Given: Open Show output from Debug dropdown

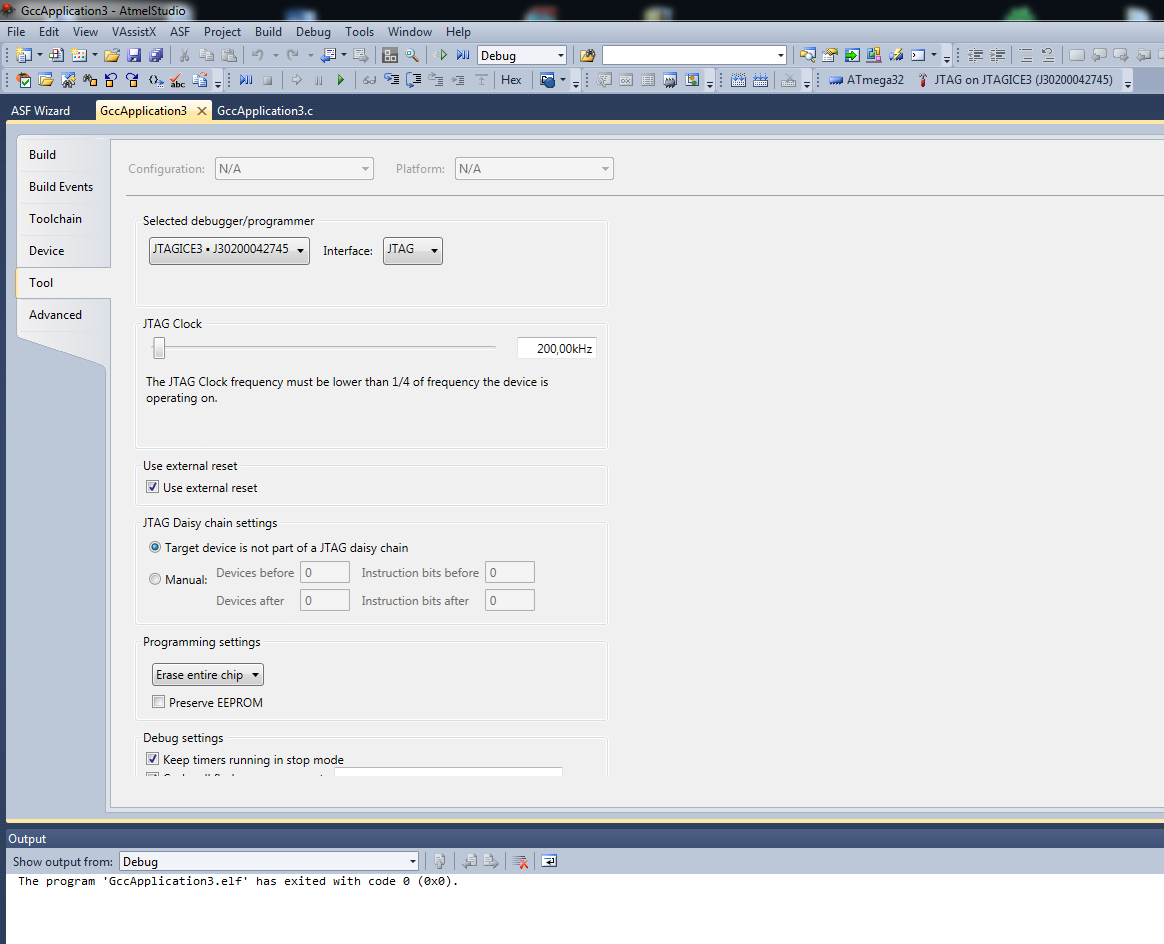Looking at the screenshot, I should click(269, 862).
